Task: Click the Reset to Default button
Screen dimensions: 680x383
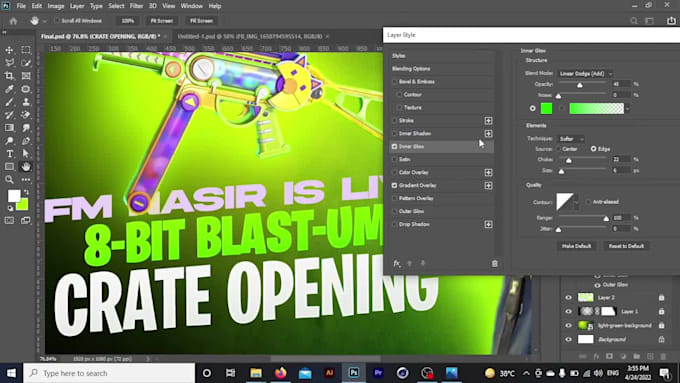Action: pyautogui.click(x=626, y=246)
